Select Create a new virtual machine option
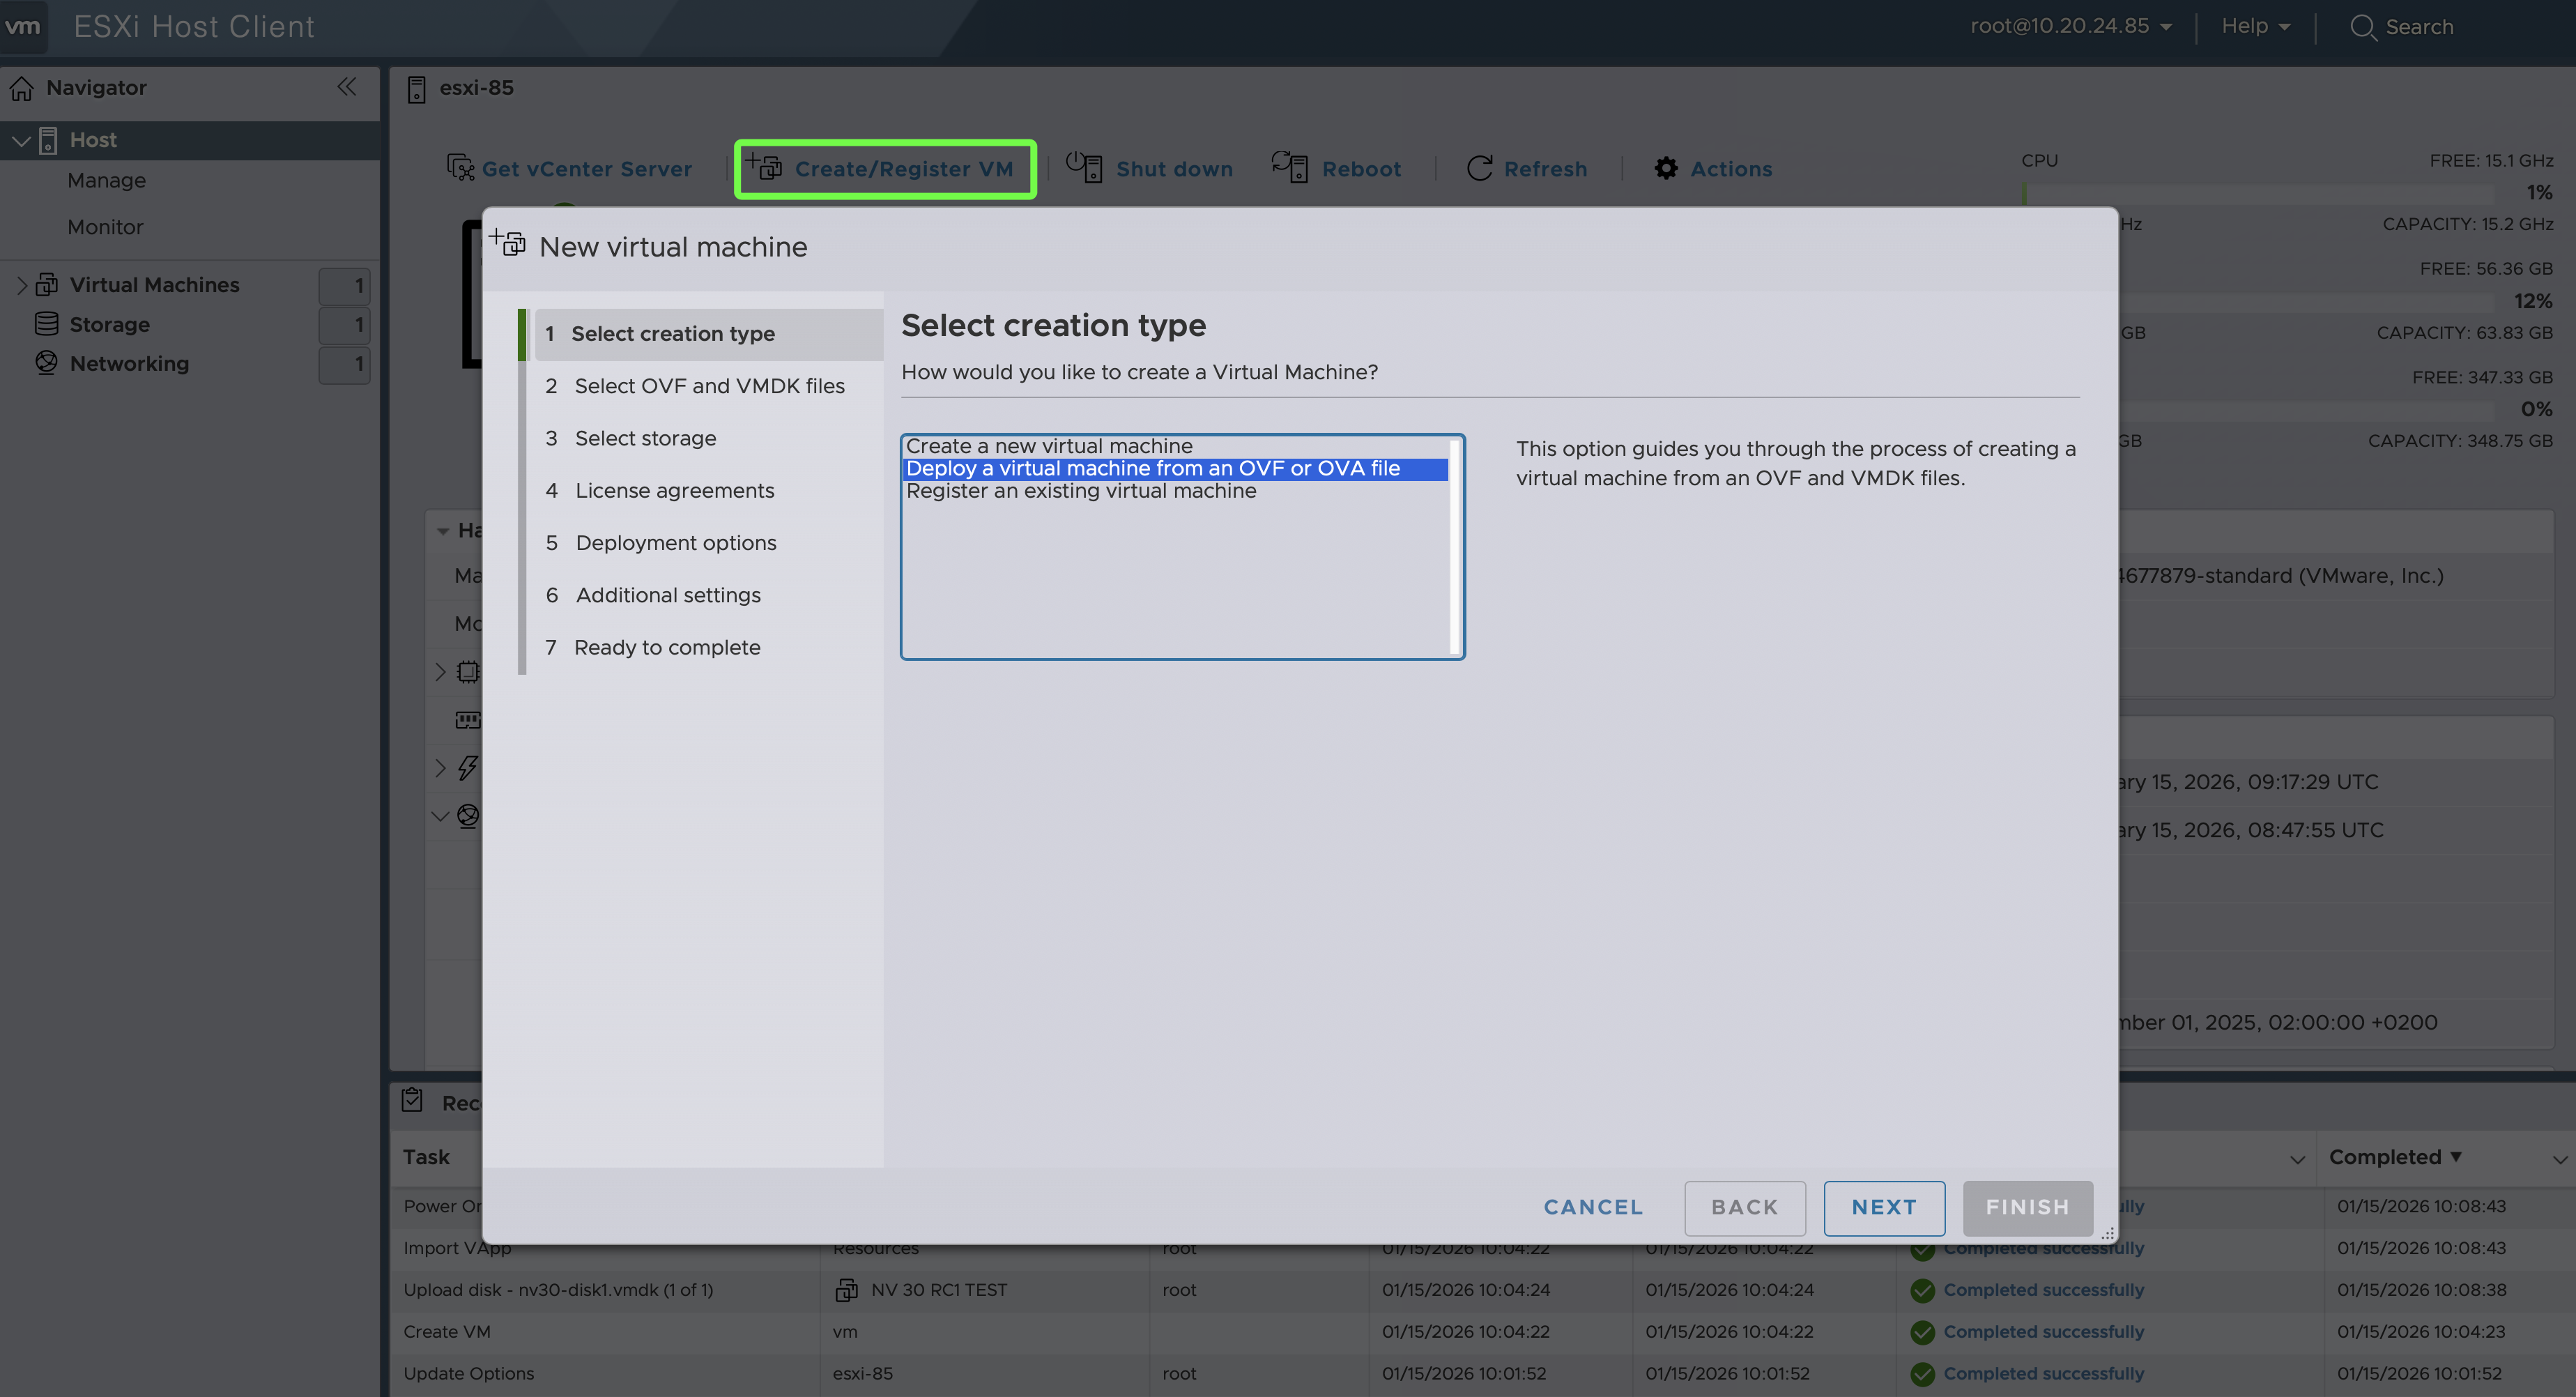Screen dimensions: 2576x1397 1049,446
